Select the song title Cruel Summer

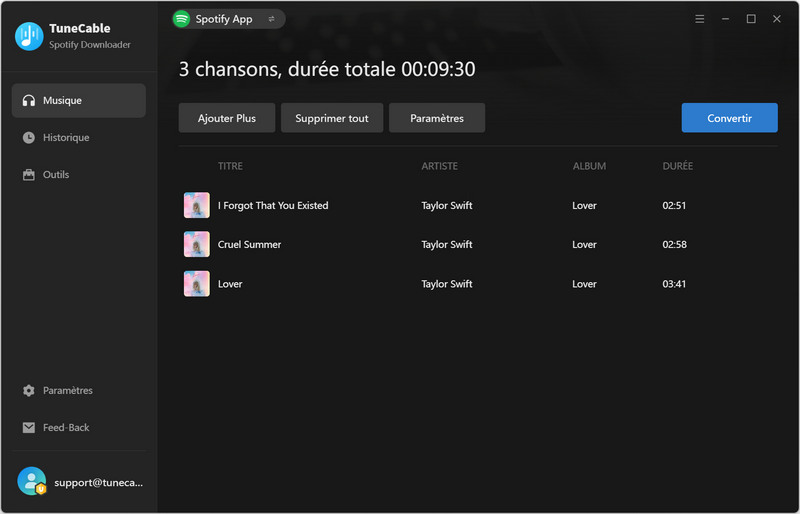tap(249, 244)
